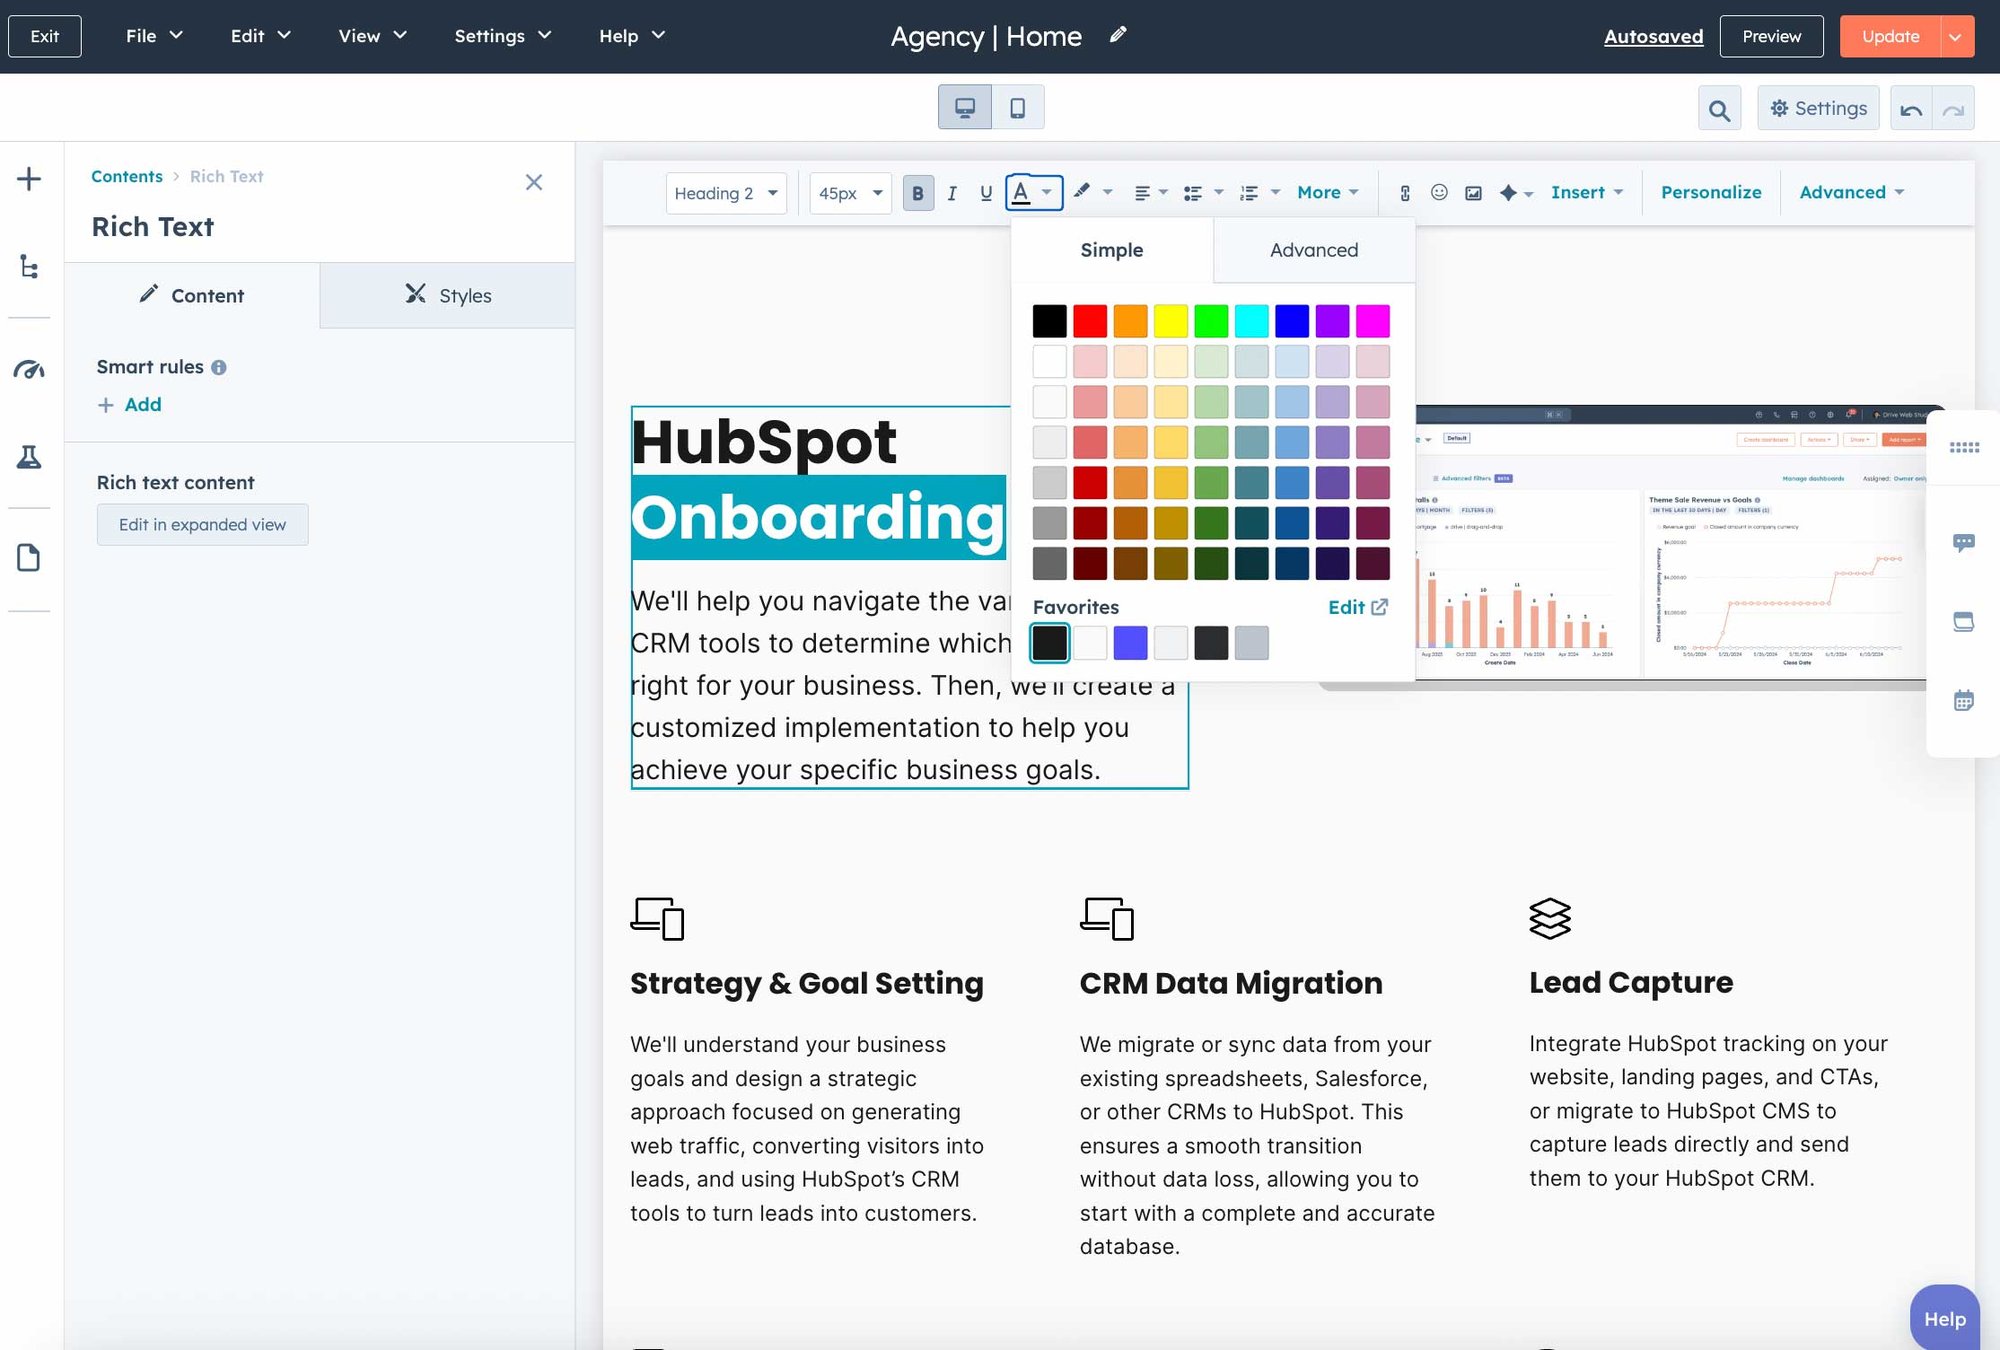Open the Edit menu
Screen dimensions: 2000x1350
[x=260, y=36]
